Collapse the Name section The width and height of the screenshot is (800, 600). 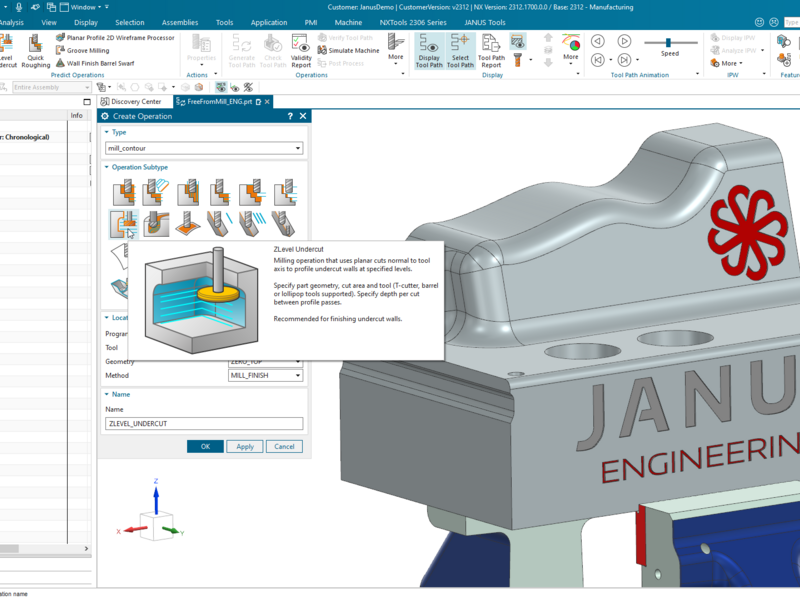point(107,394)
